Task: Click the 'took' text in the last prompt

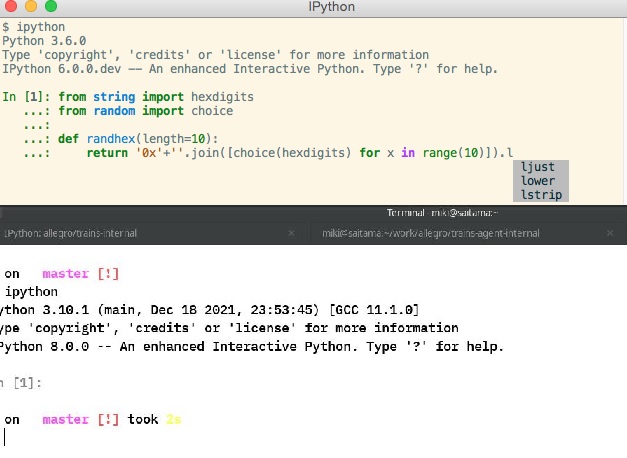Action: click(x=143, y=420)
